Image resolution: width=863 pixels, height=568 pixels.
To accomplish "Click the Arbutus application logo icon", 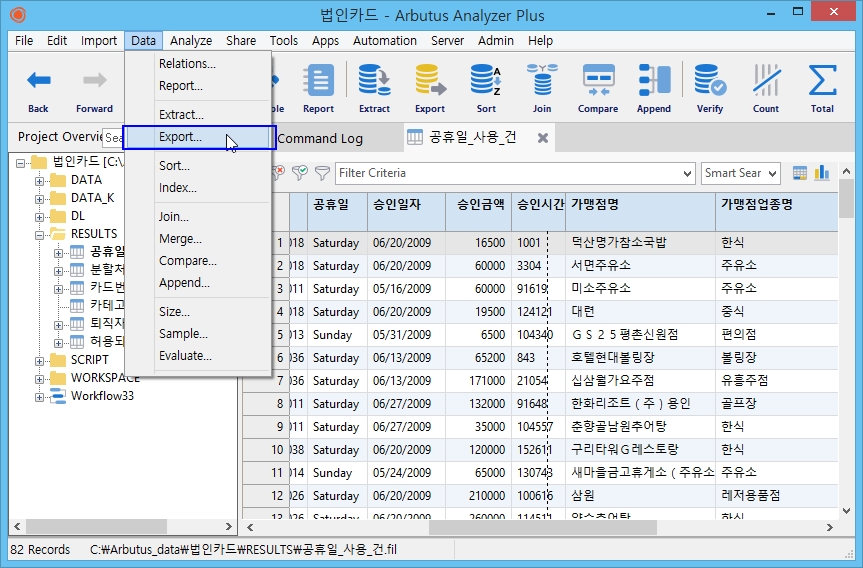I will click(x=18, y=14).
